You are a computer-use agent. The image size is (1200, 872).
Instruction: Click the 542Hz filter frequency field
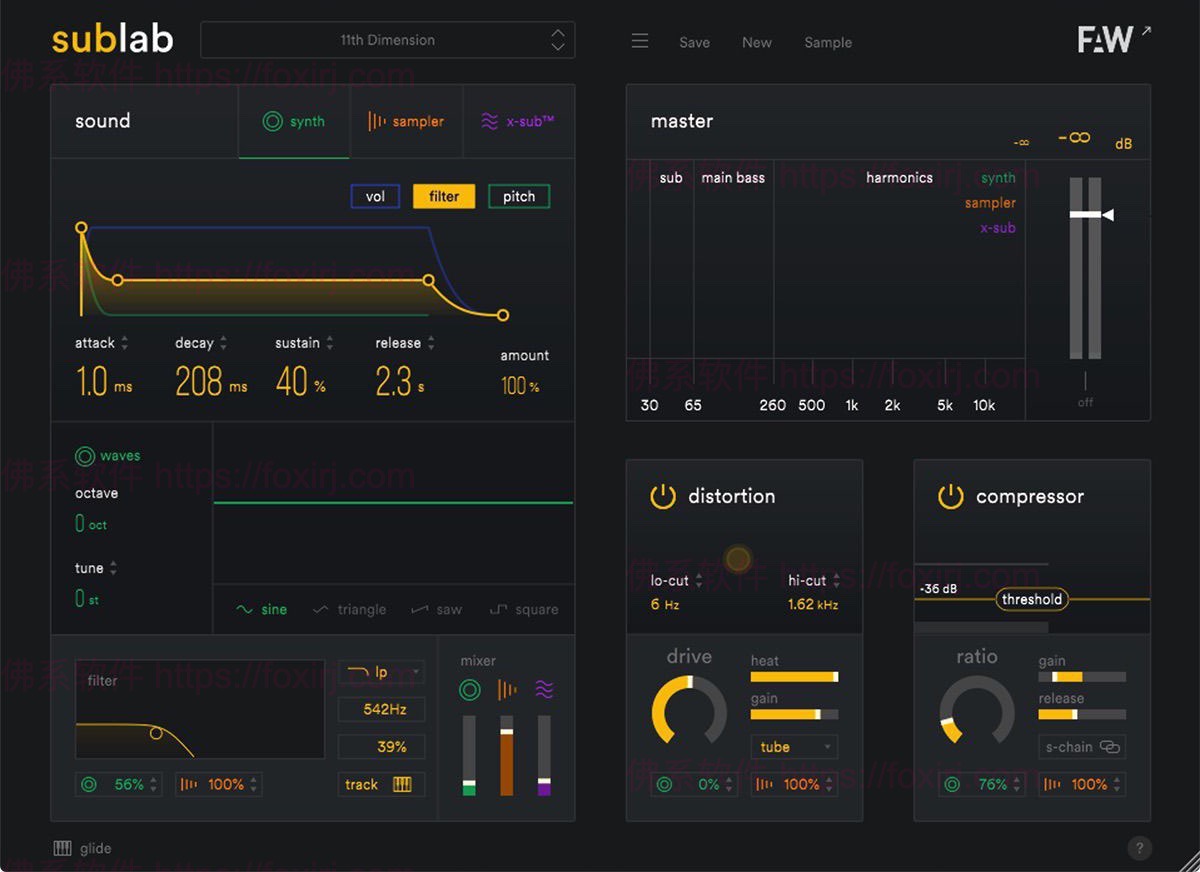380,709
